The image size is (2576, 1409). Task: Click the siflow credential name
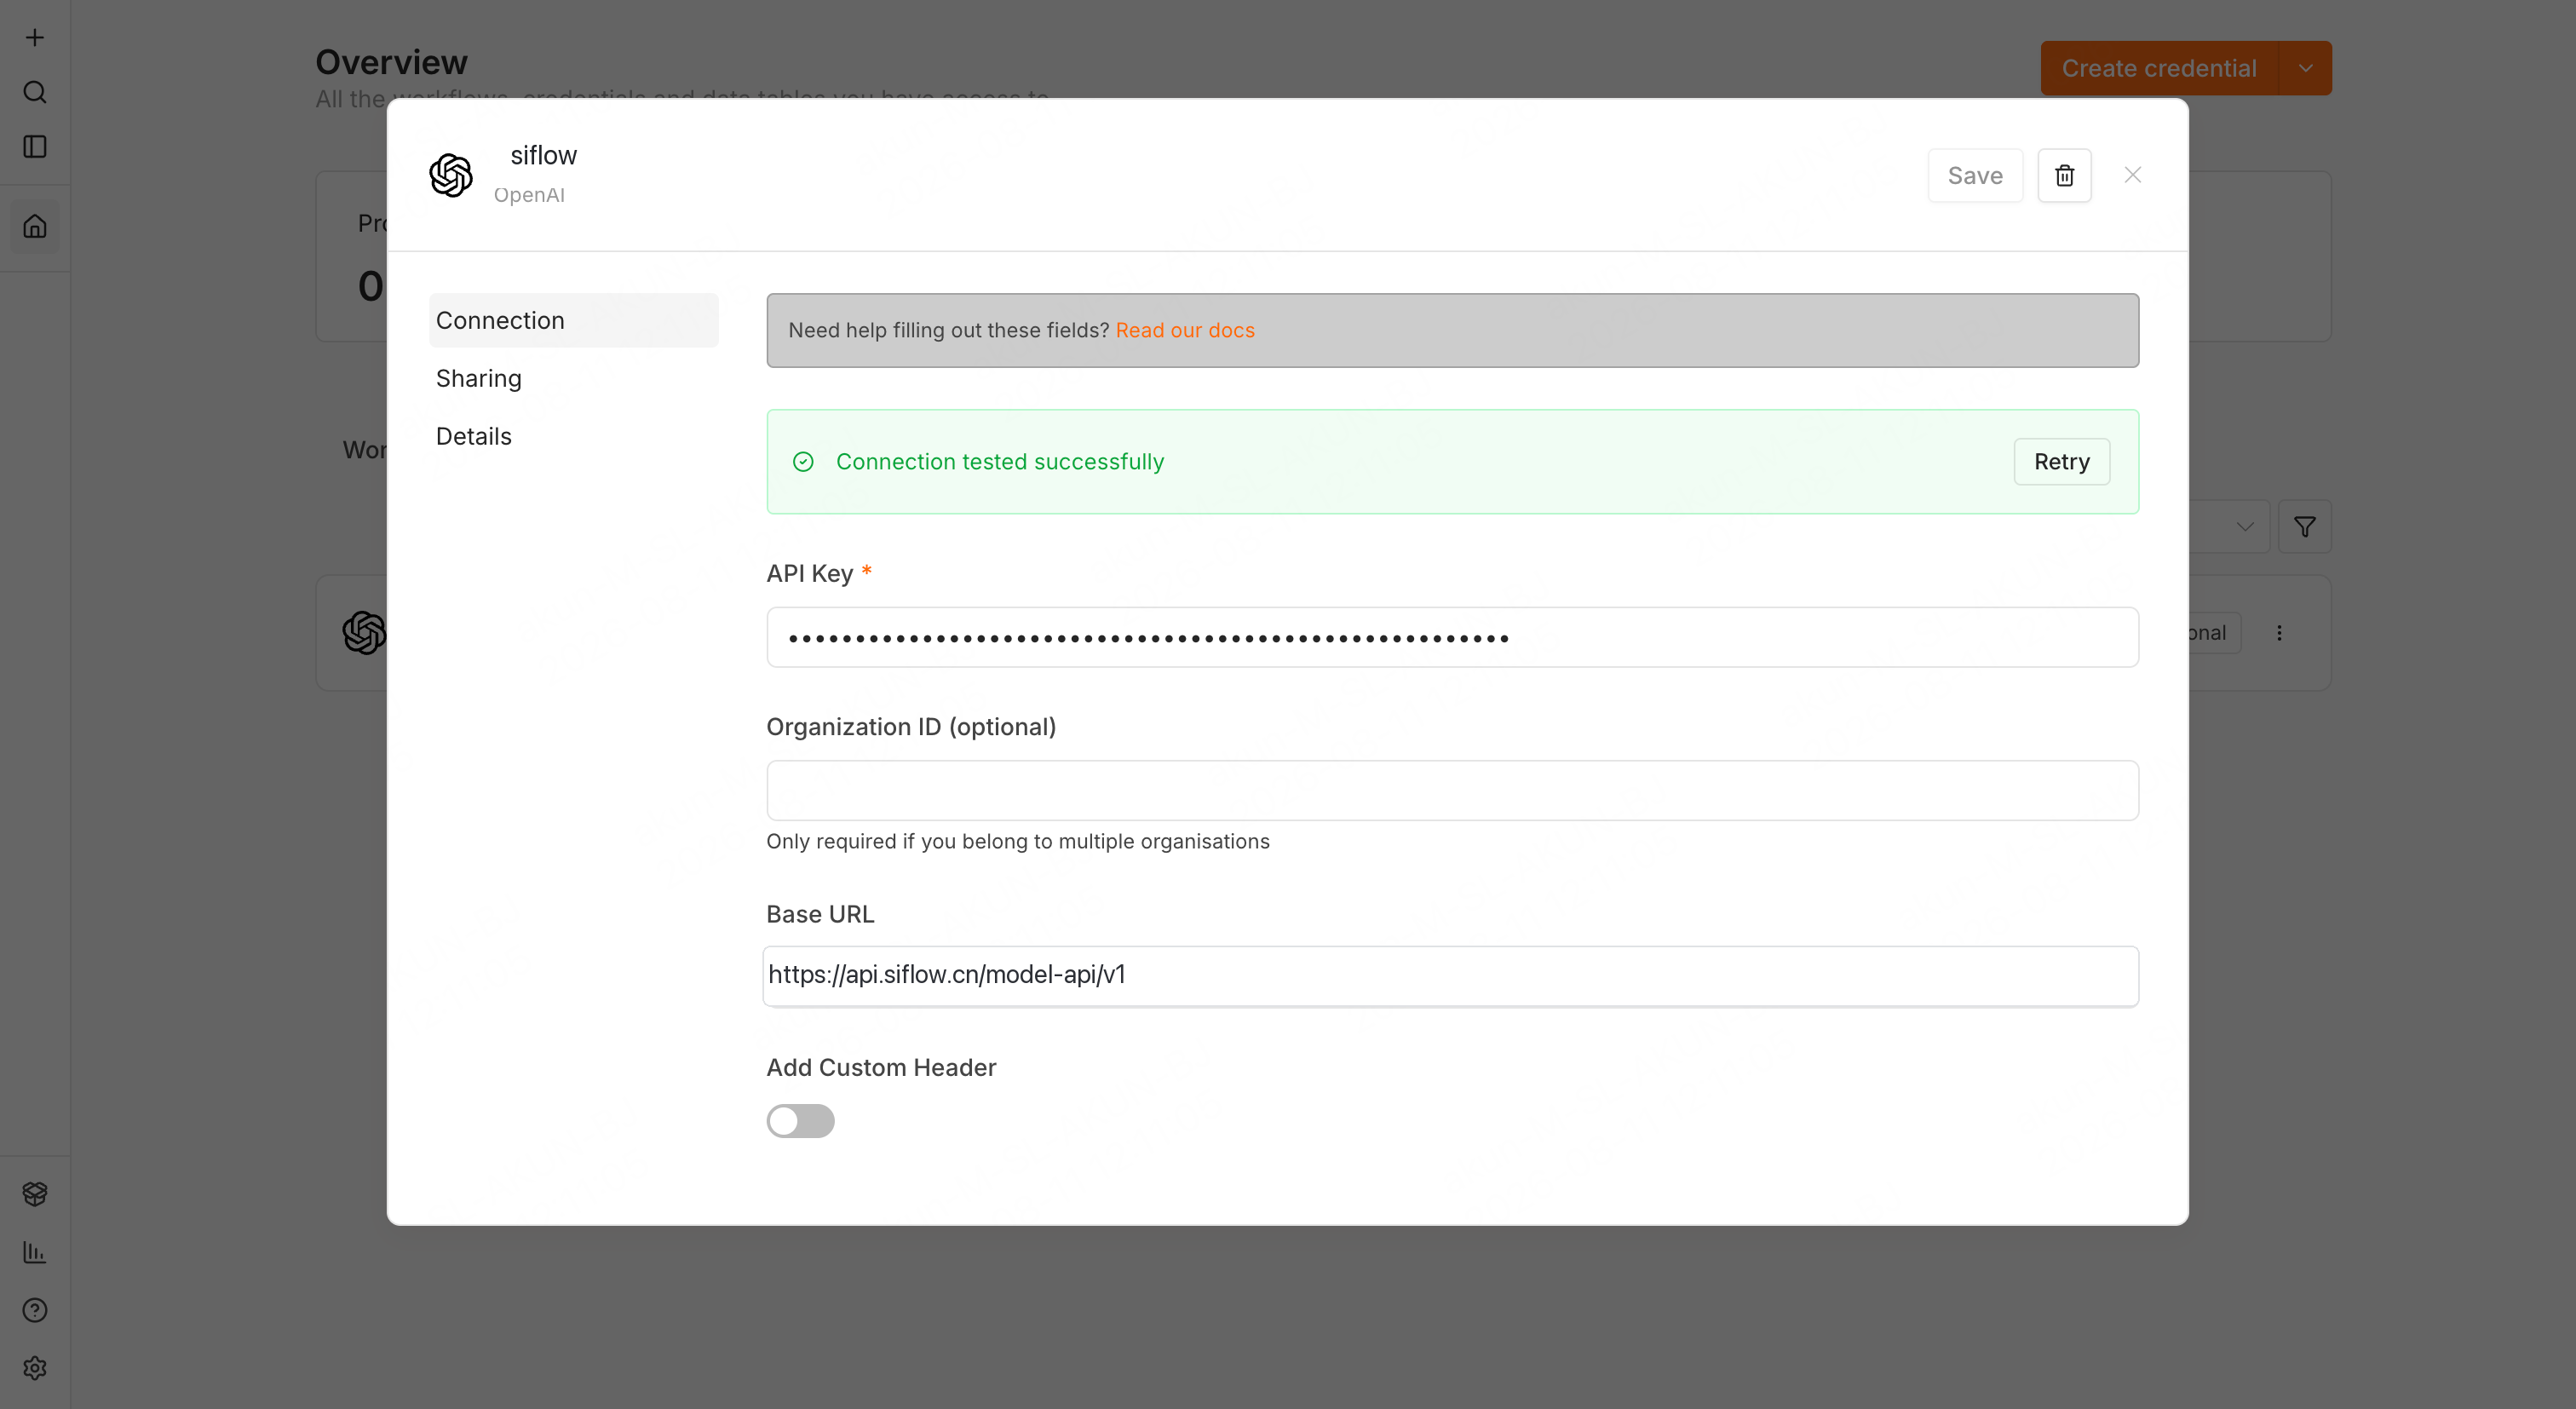pos(544,155)
